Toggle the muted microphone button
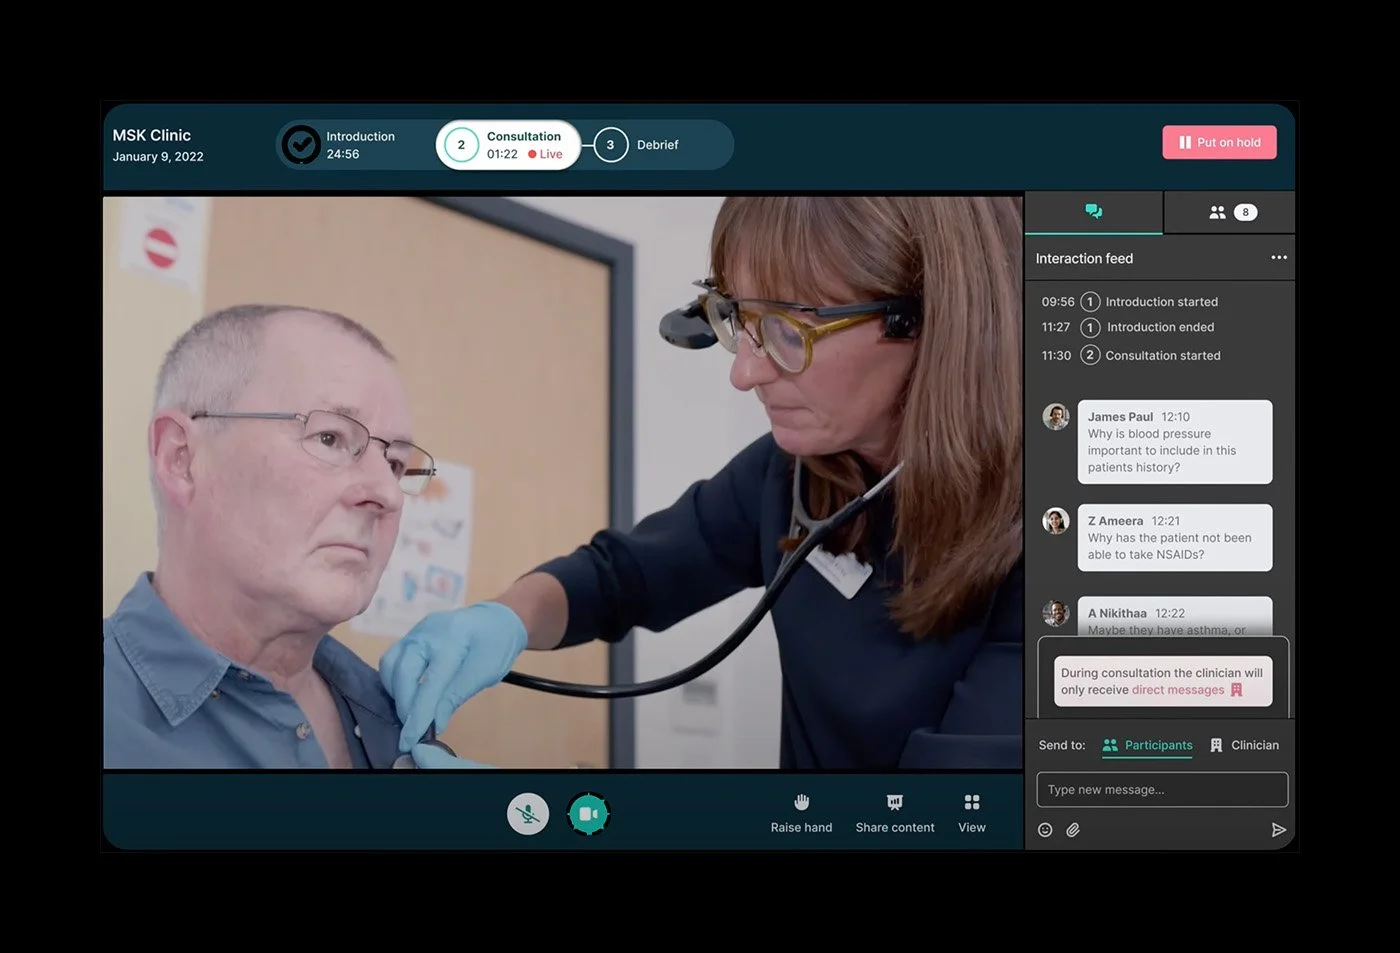The height and width of the screenshot is (953, 1400). (x=528, y=814)
